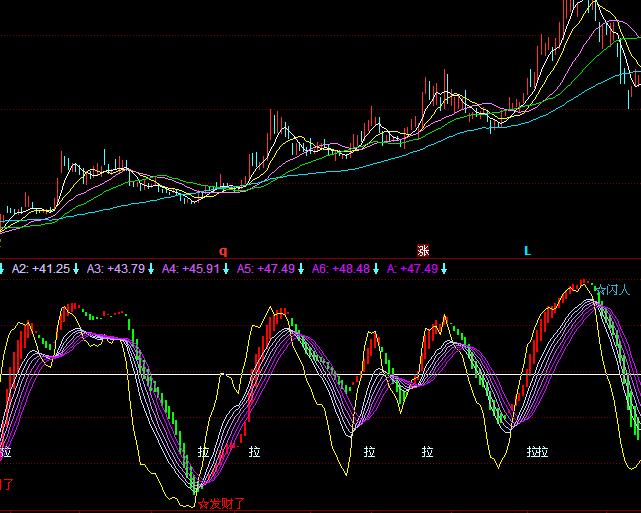Select the A: +47.49 indicator label
Image resolution: width=641 pixels, height=513 pixels.
pyautogui.click(x=412, y=269)
